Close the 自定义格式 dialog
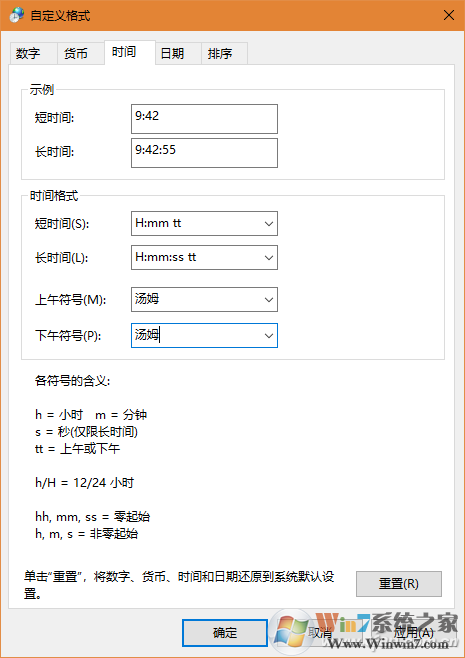 click(449, 16)
